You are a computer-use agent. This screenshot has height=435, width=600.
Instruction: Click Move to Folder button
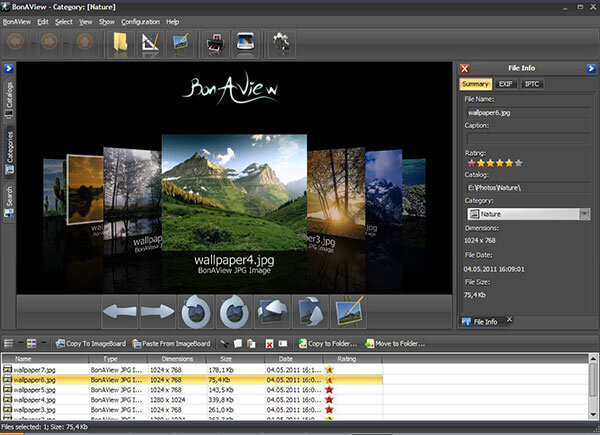[393, 343]
